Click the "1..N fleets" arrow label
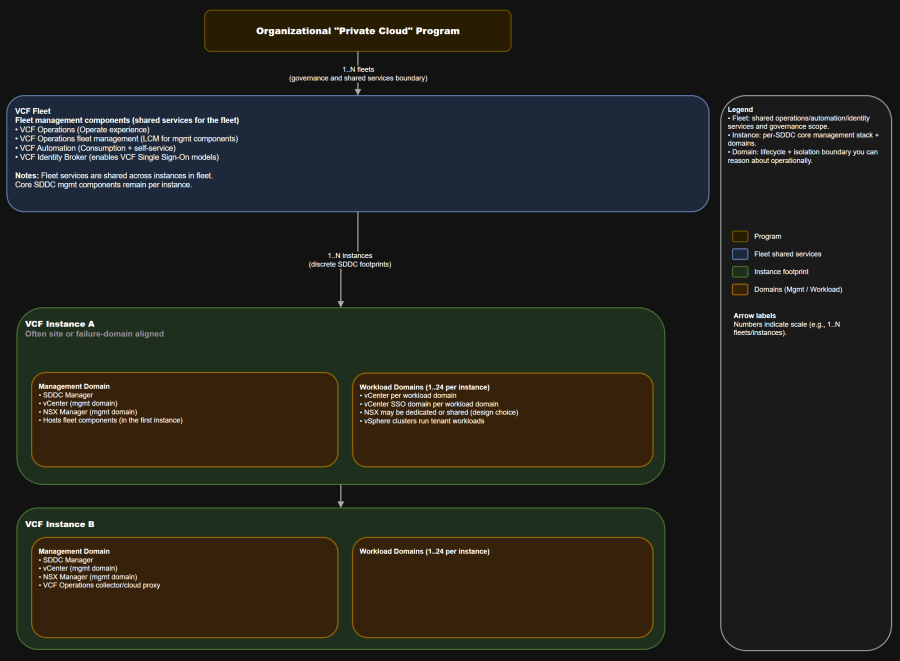 tap(357, 69)
